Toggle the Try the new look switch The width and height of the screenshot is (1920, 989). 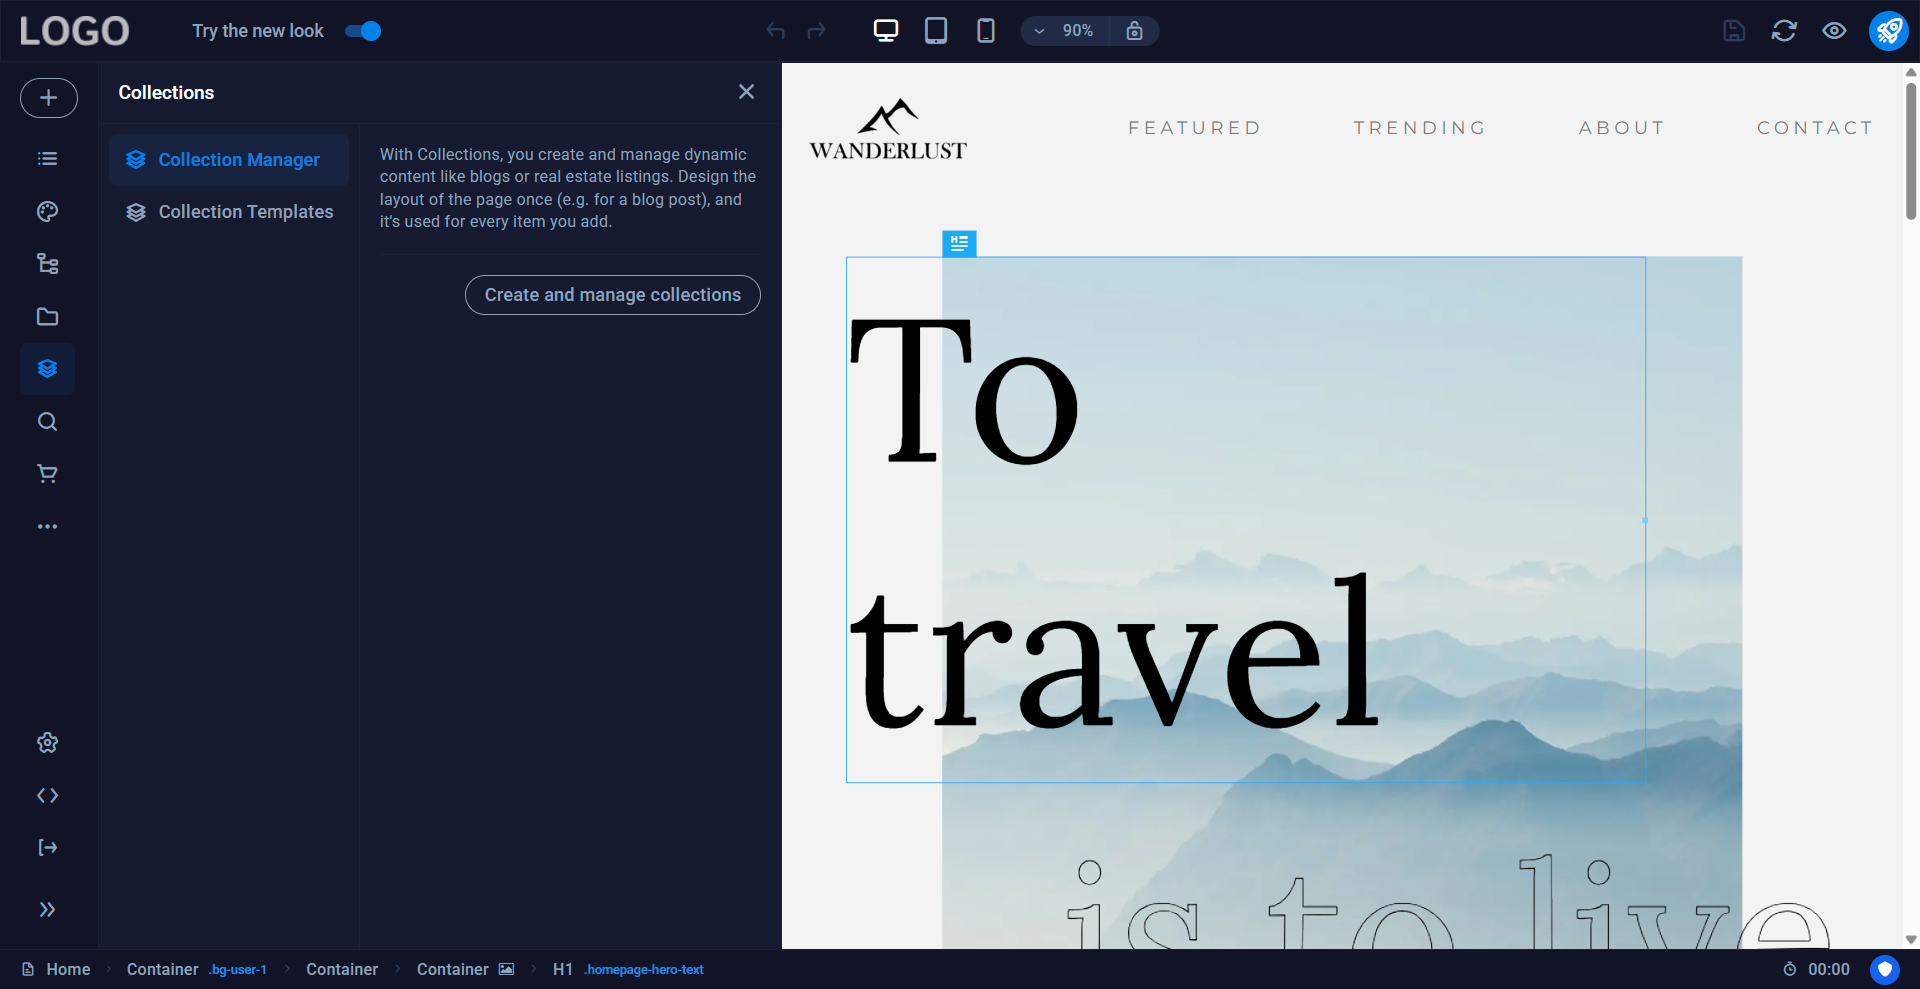coord(363,31)
